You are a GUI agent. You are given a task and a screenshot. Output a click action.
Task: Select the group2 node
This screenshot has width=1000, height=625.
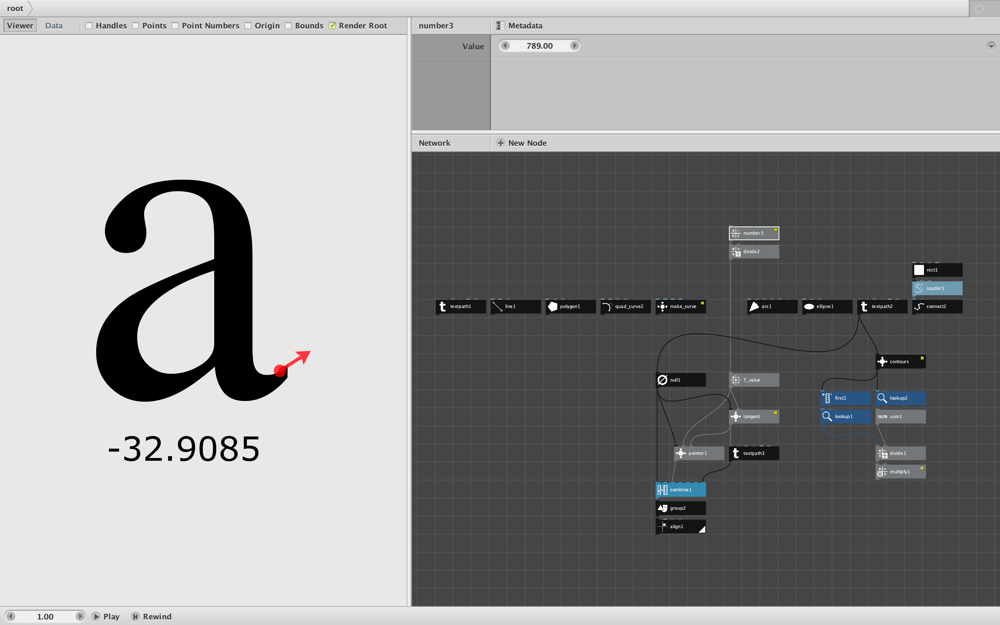(680, 508)
